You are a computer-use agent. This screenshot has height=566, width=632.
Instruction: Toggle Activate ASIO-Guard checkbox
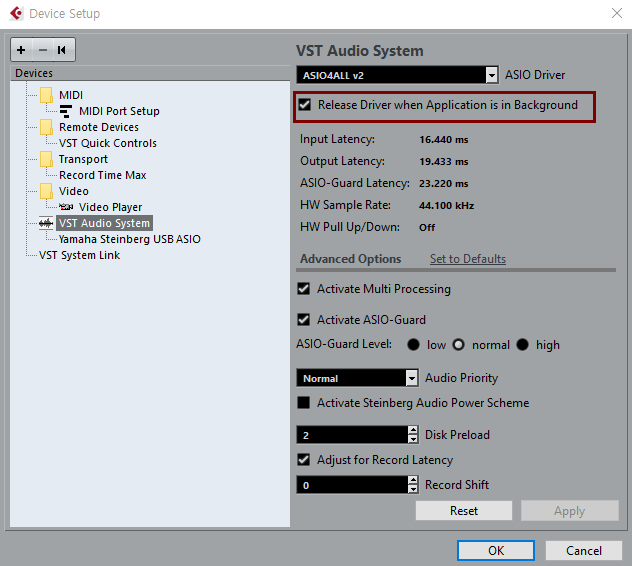click(304, 320)
